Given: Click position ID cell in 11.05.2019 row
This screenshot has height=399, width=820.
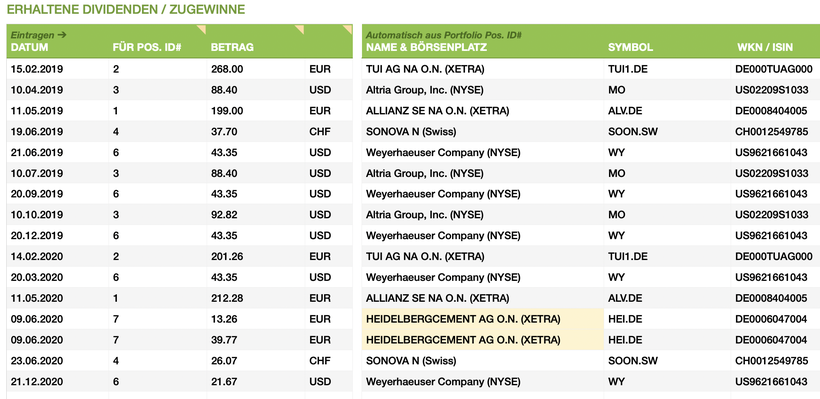Looking at the screenshot, I should (116, 110).
